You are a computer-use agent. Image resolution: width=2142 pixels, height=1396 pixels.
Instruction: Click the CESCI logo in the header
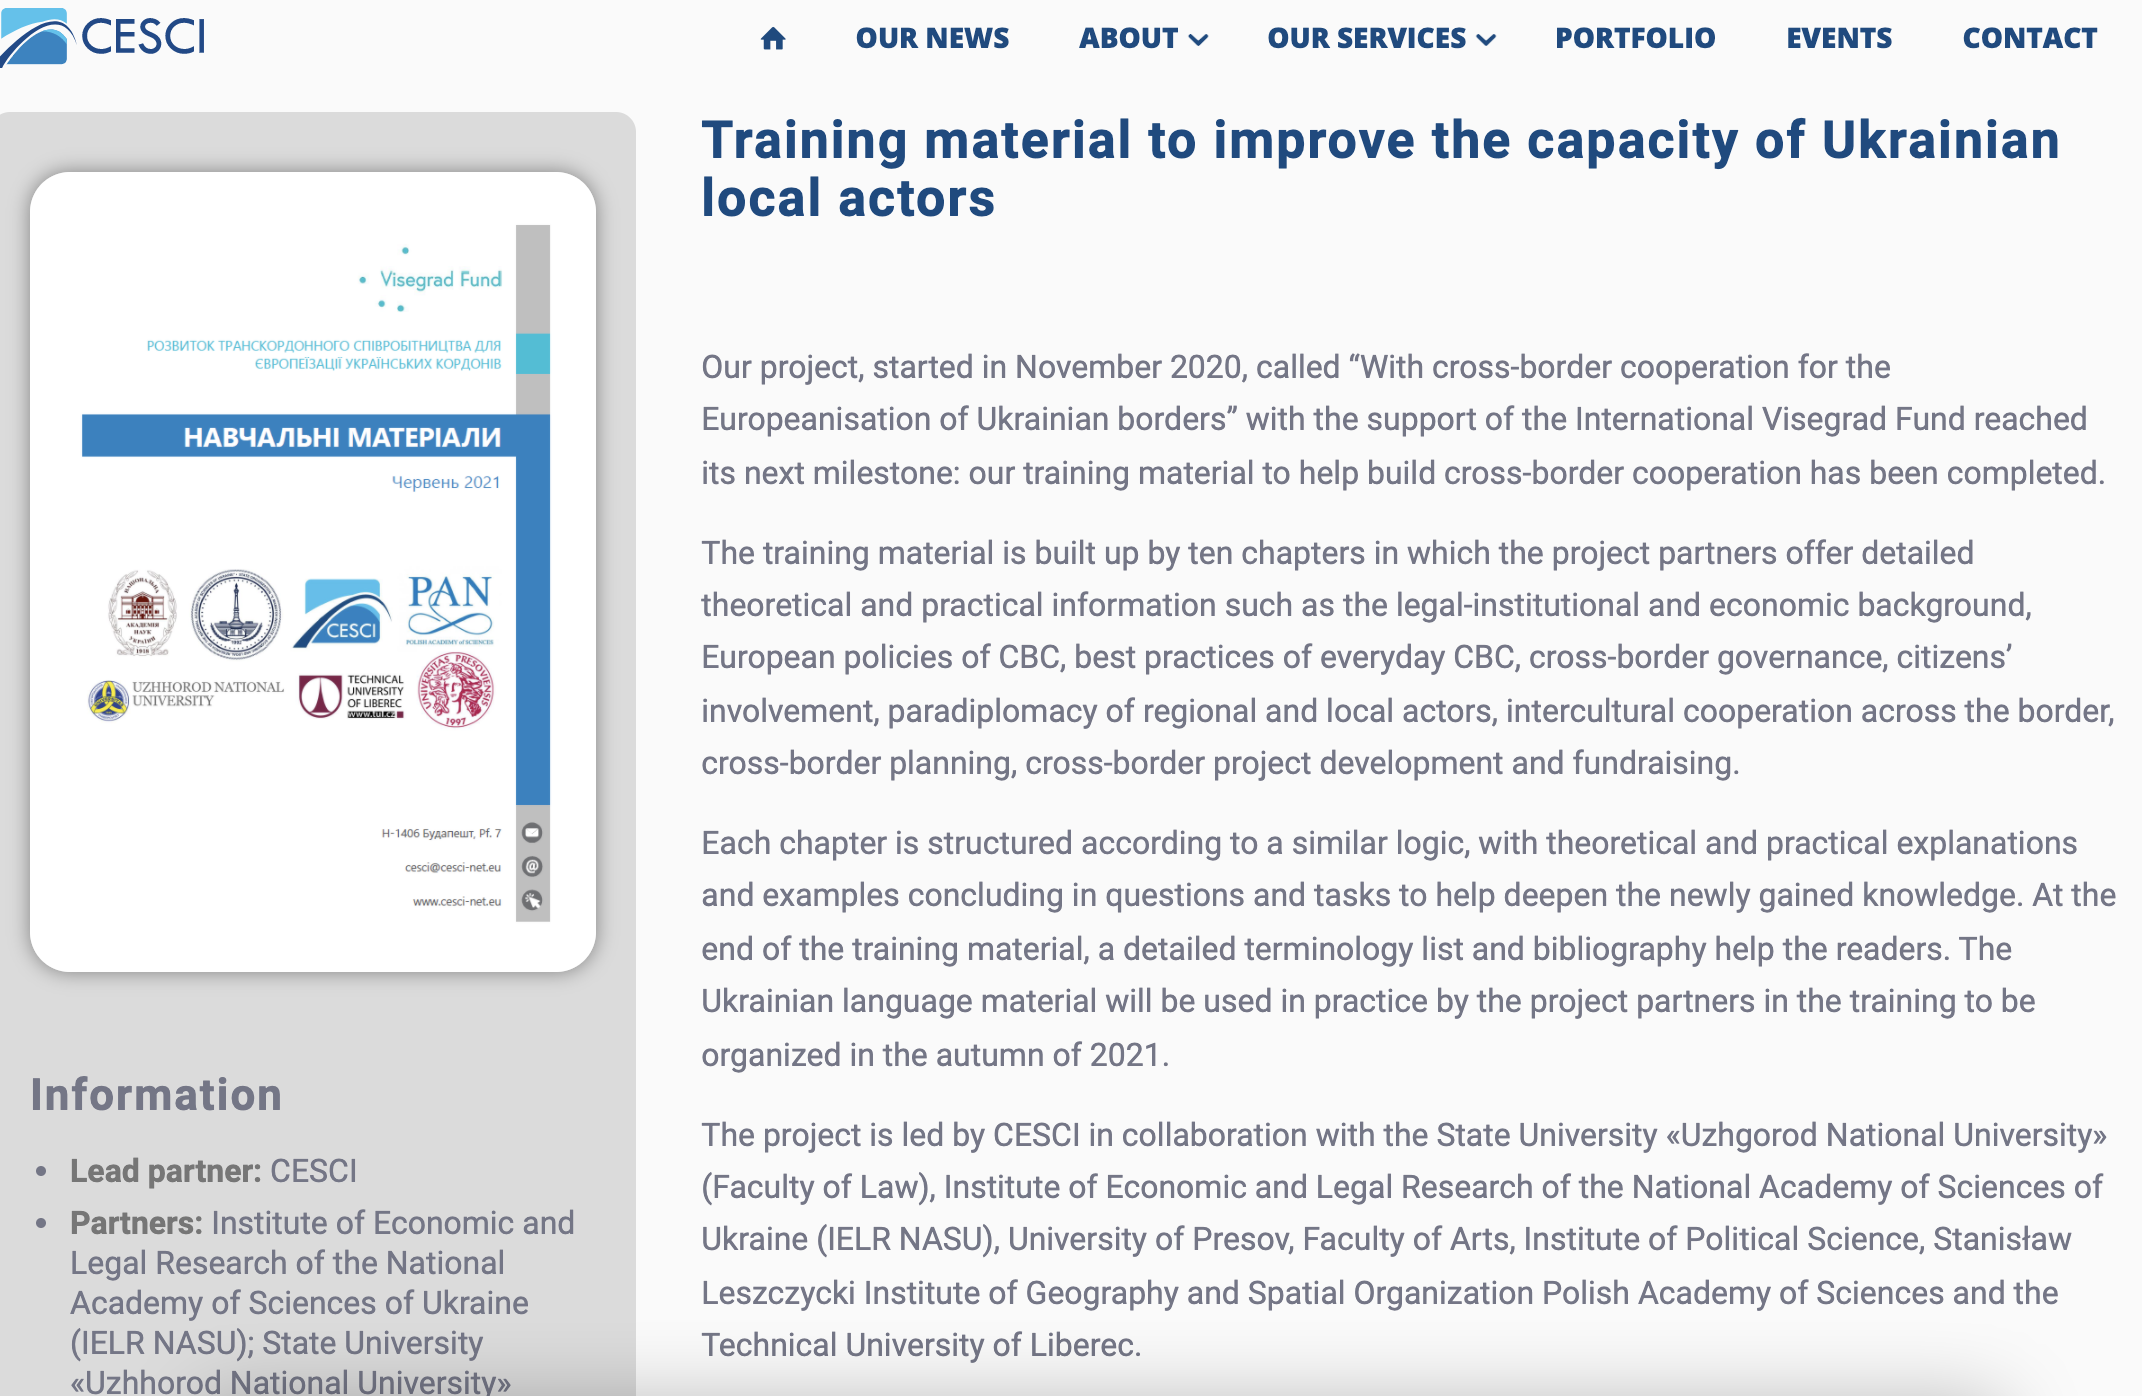tap(103, 37)
